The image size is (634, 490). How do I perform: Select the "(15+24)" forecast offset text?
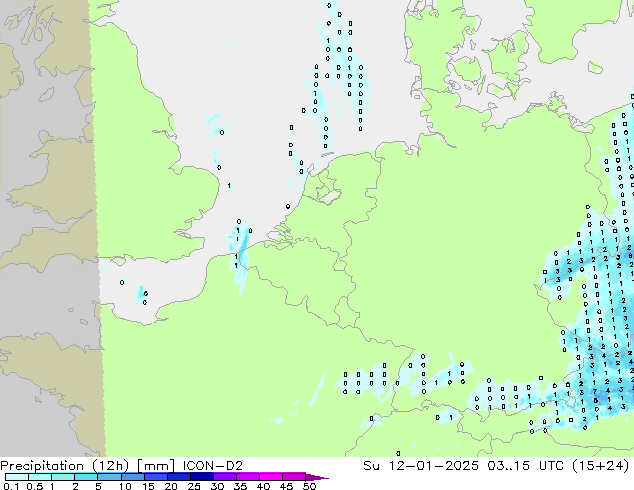(600, 466)
